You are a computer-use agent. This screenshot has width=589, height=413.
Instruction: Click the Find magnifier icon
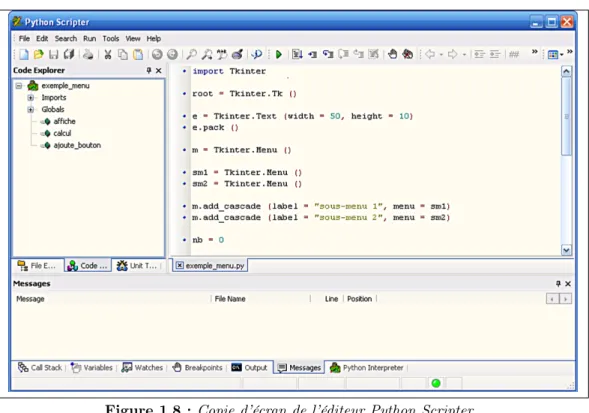192,54
